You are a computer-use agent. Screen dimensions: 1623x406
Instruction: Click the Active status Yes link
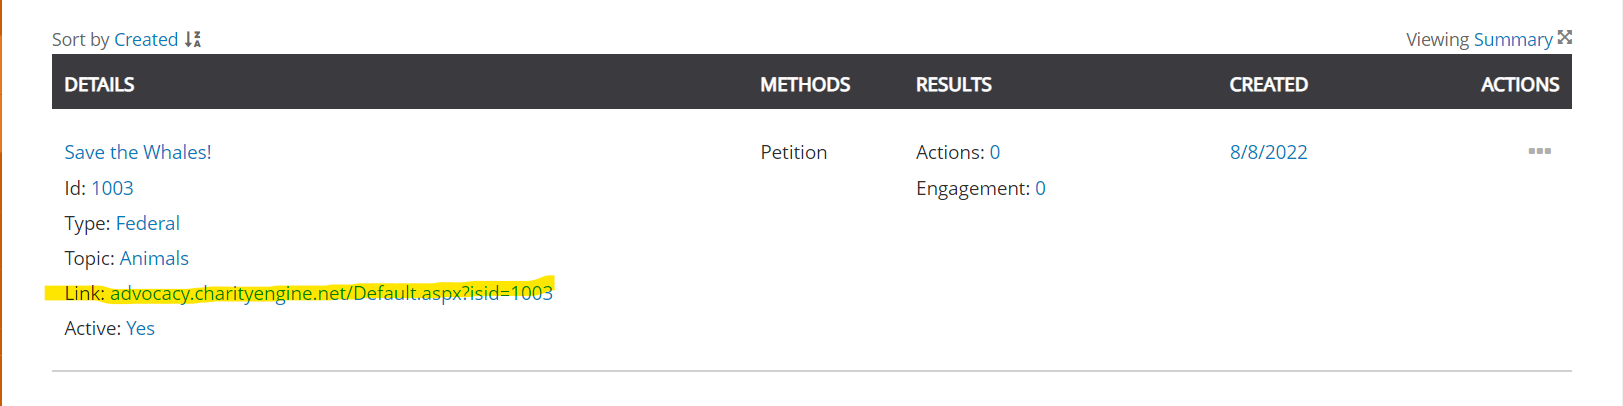tap(140, 328)
